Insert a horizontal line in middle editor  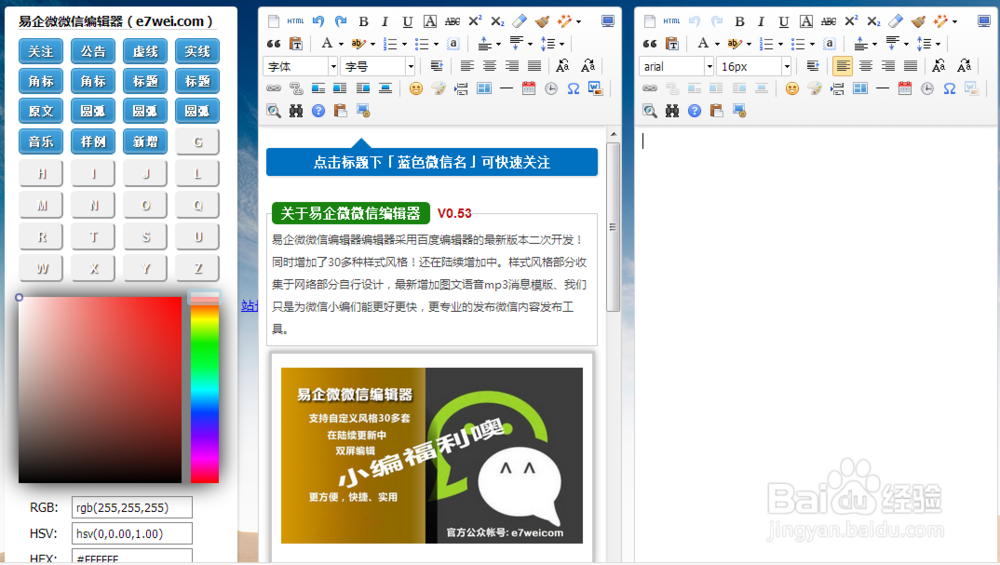coord(506,89)
